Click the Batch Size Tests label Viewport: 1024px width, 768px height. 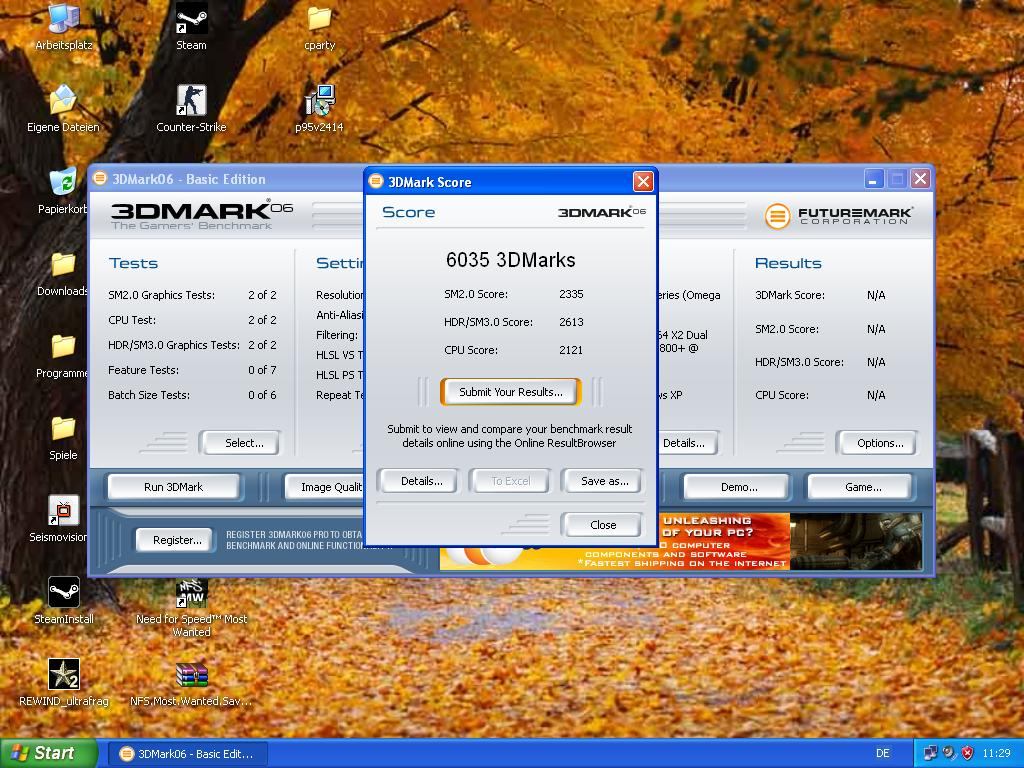149,395
